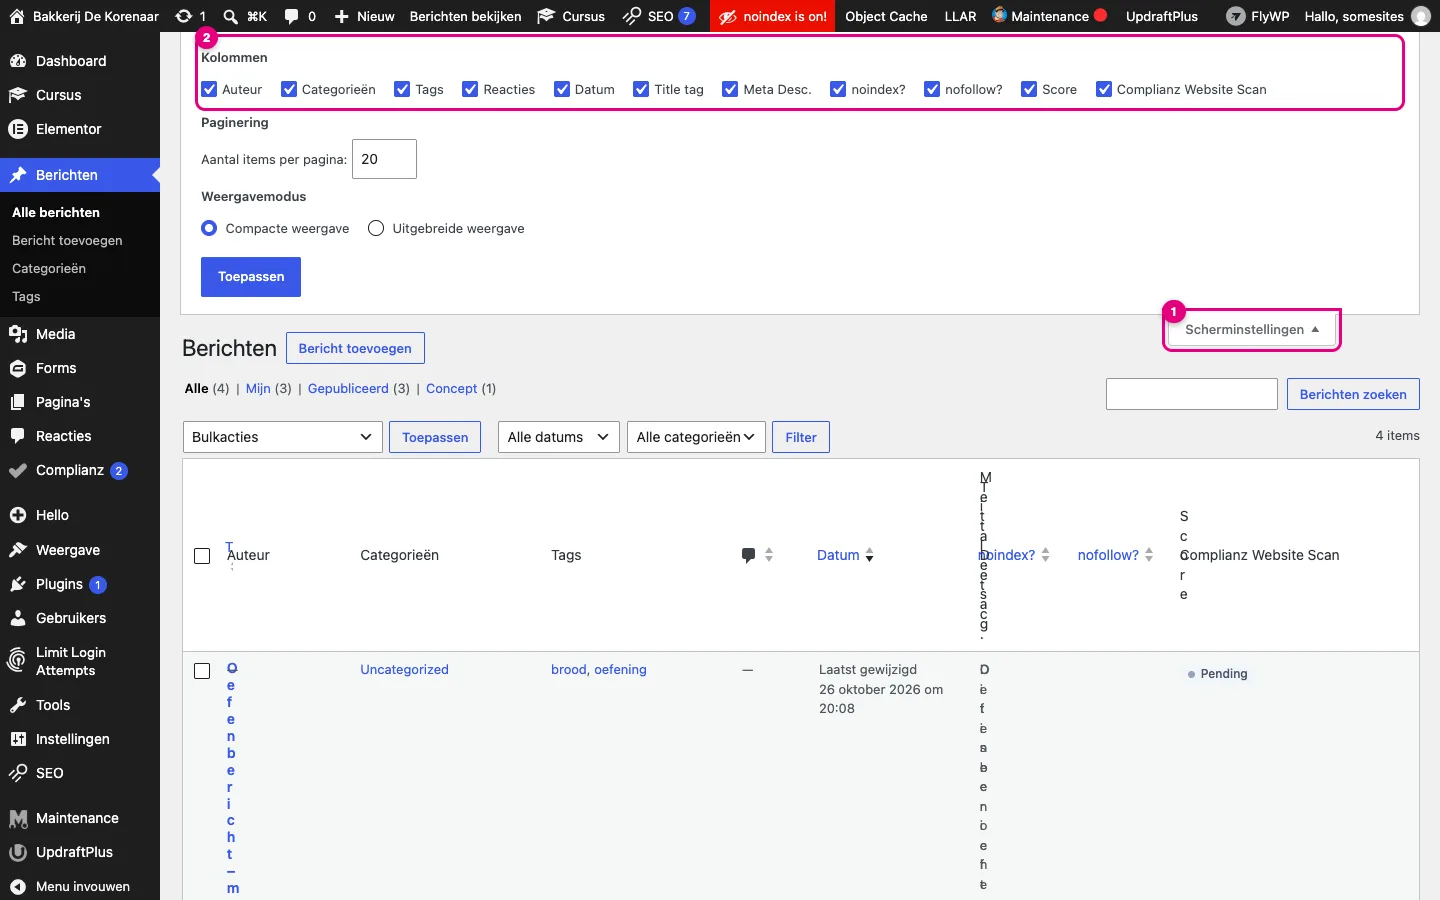The height and width of the screenshot is (900, 1440).
Task: Open Complianz in the sidebar
Action: click(x=70, y=470)
